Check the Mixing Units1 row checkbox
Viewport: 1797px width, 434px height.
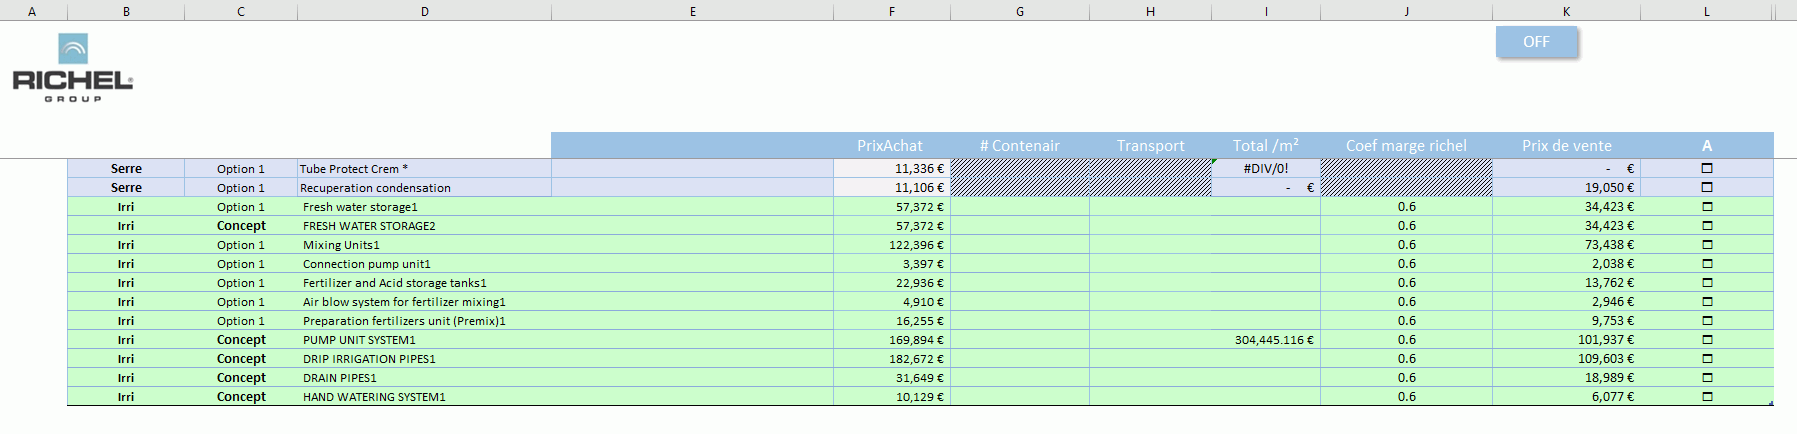(x=1707, y=245)
